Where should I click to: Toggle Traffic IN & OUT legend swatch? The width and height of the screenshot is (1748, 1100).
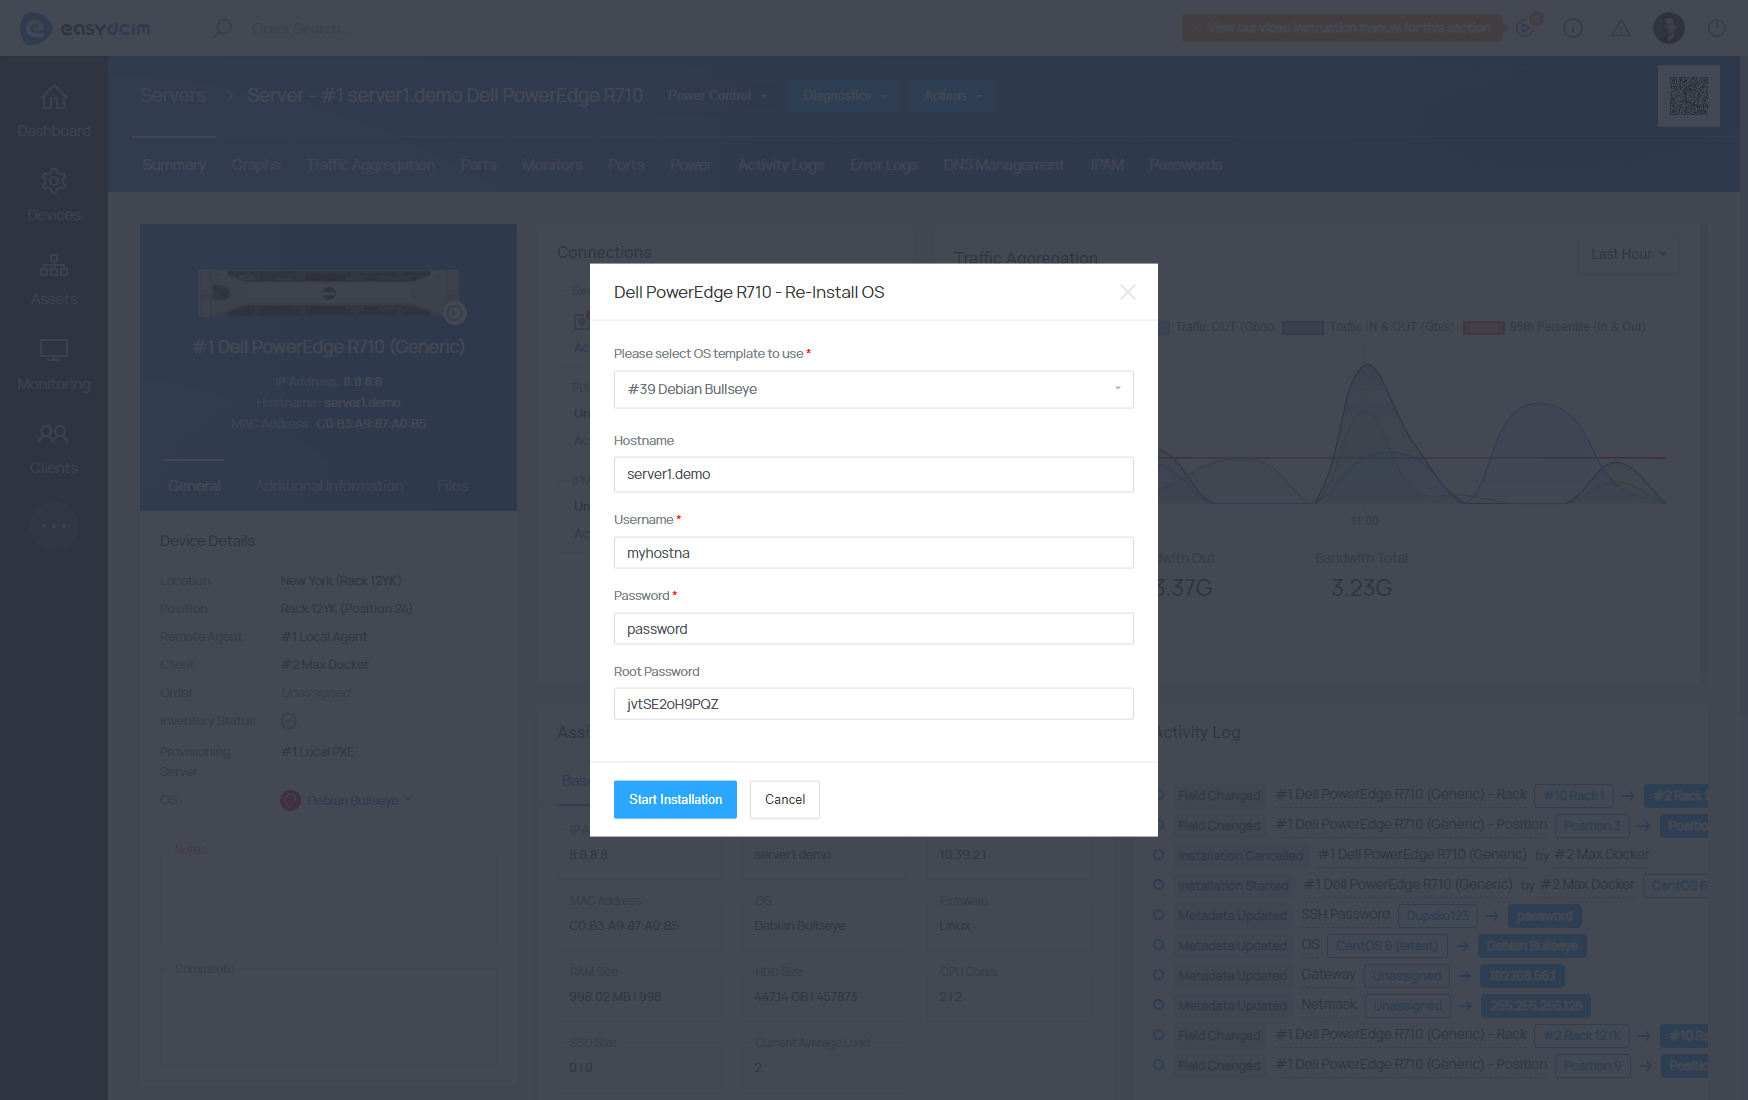1303,327
